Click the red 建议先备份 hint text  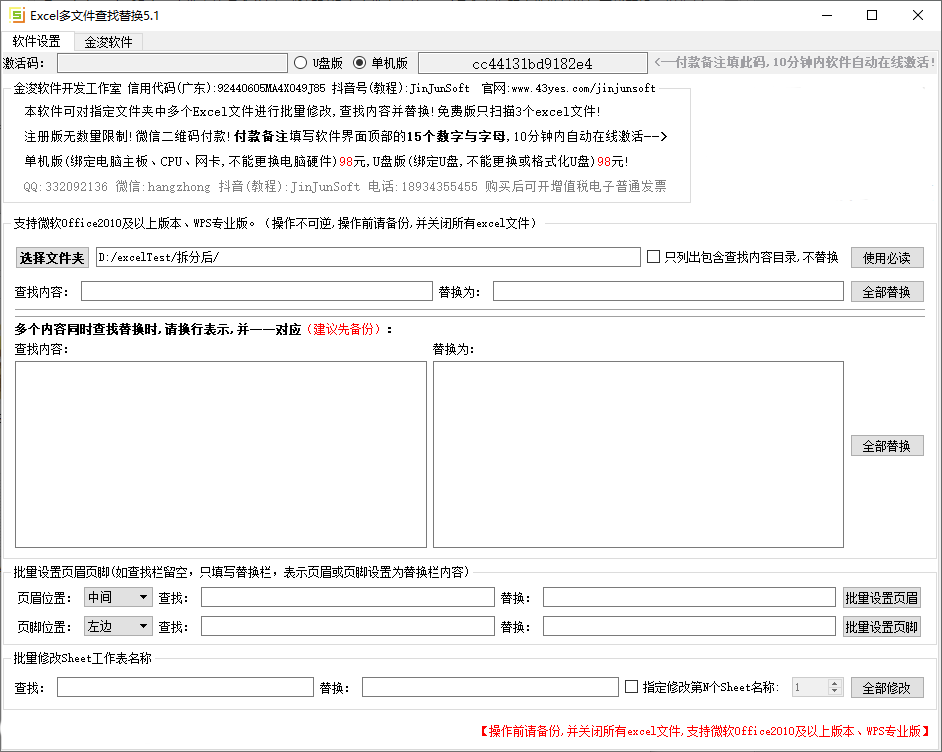(344, 329)
